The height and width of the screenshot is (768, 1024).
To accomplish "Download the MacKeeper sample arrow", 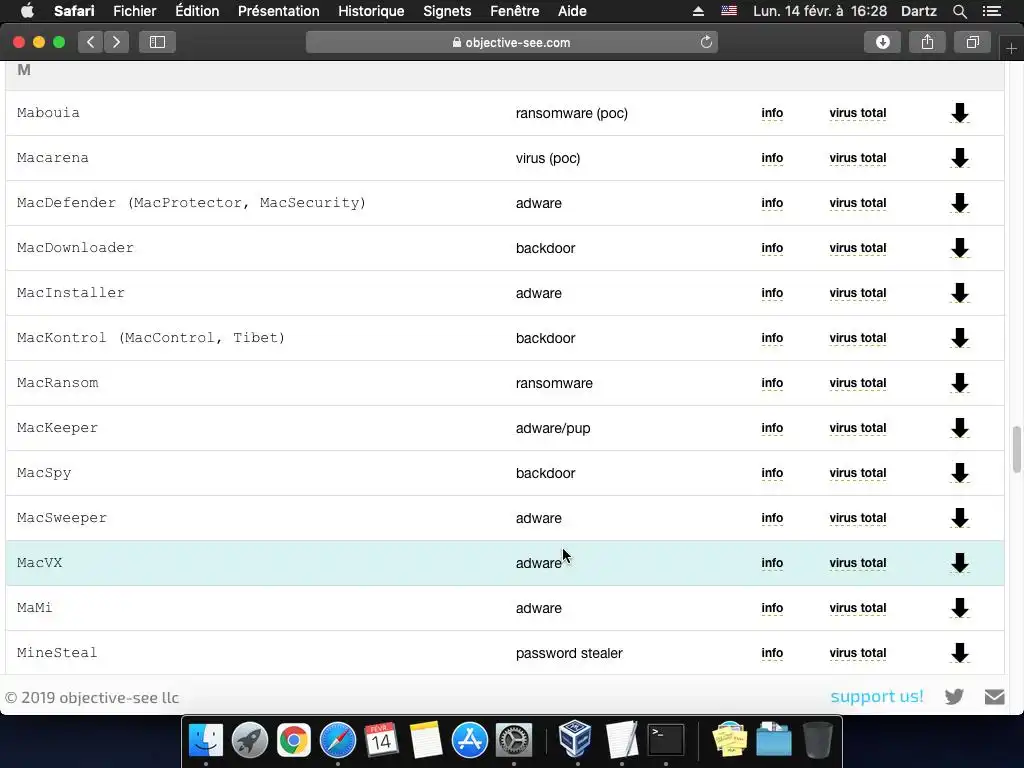I will pyautogui.click(x=959, y=428).
